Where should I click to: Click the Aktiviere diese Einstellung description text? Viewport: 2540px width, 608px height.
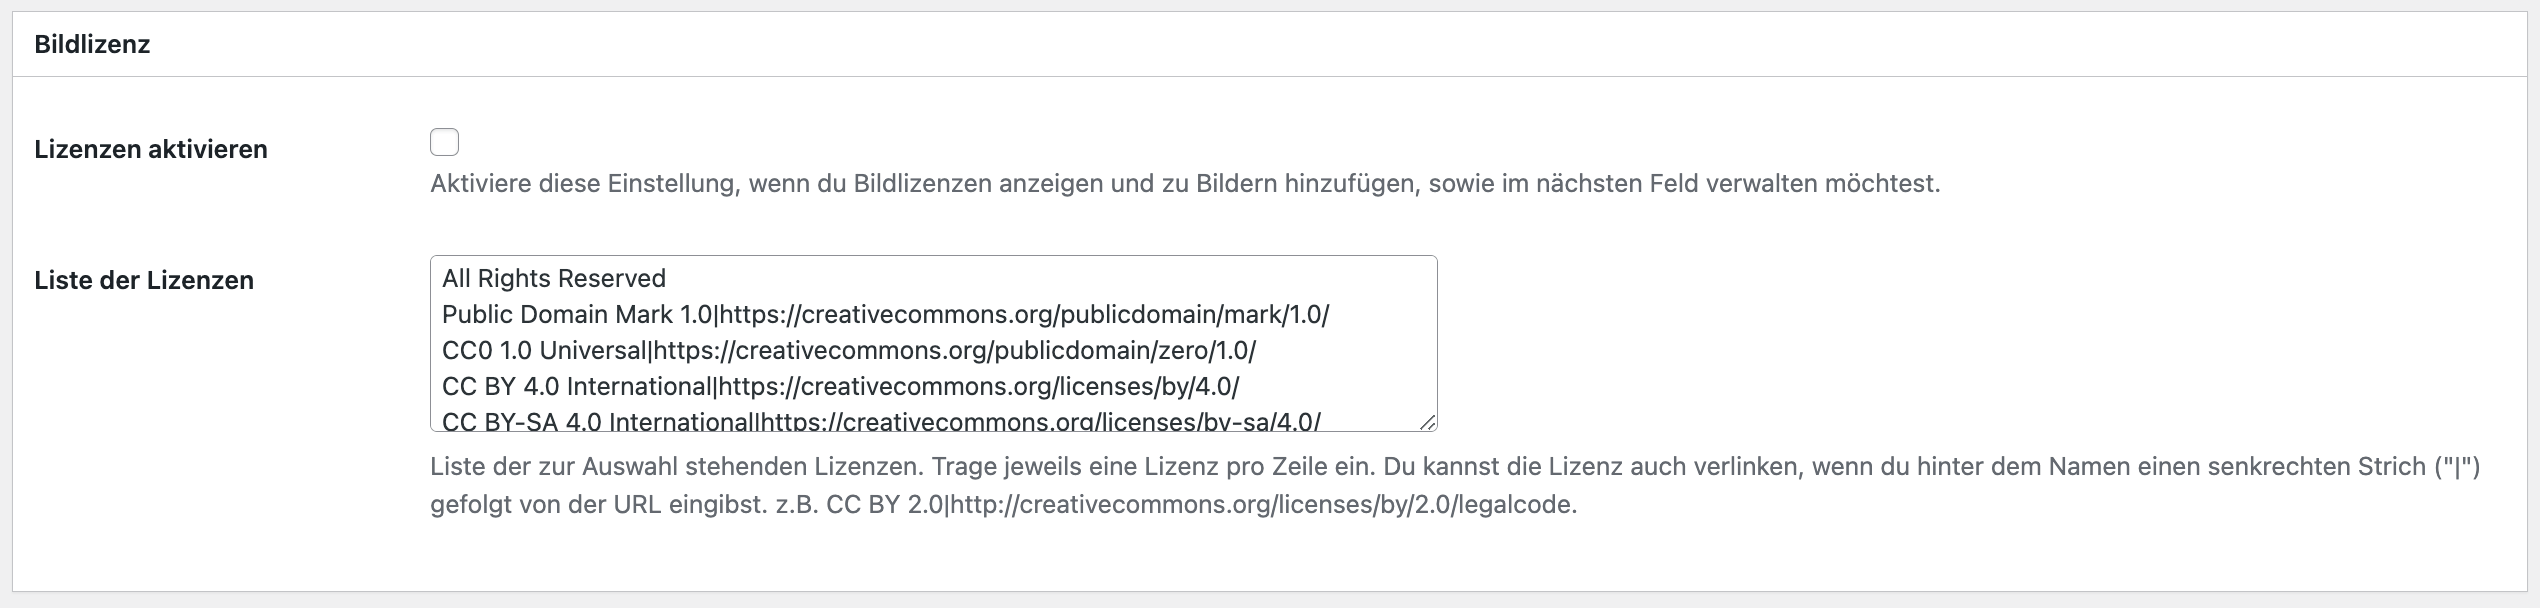tap(1185, 184)
